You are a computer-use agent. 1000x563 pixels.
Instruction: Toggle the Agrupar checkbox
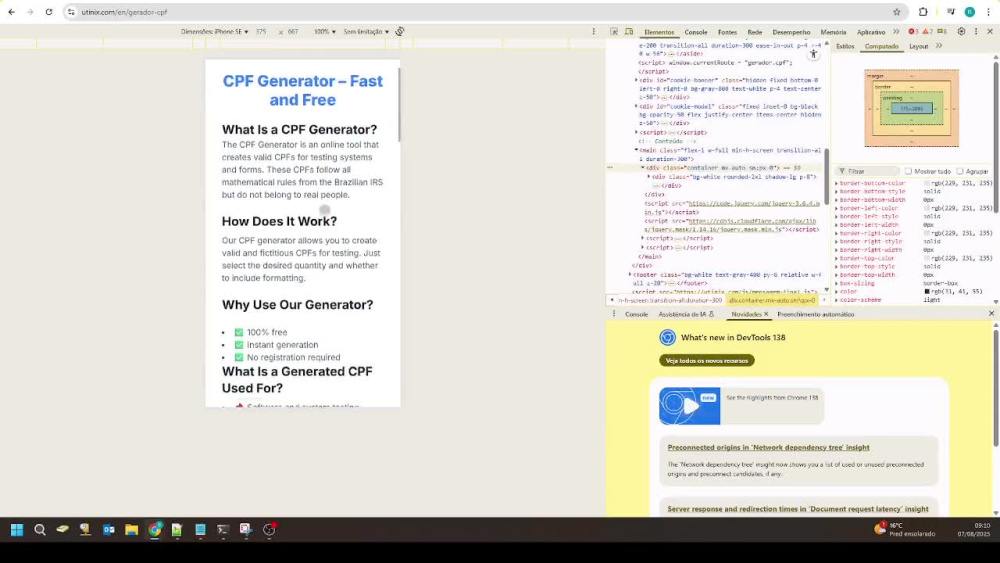click(x=959, y=171)
